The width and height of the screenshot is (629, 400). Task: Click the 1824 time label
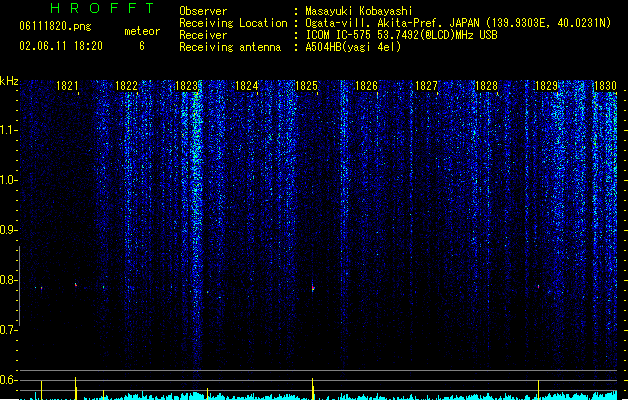pyautogui.click(x=246, y=86)
